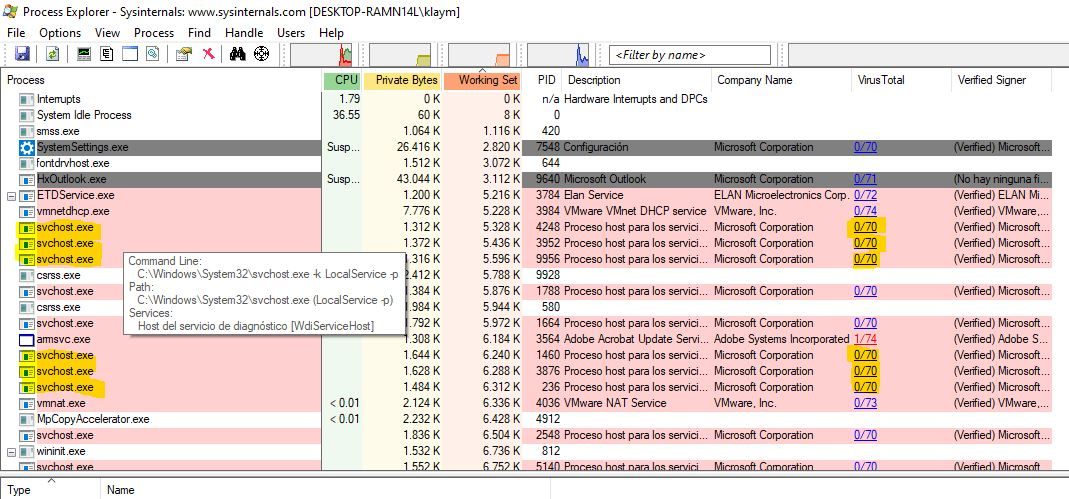The height and width of the screenshot is (499, 1069).
Task: Toggle the Show Process Tree toolbar icon
Action: coord(106,55)
